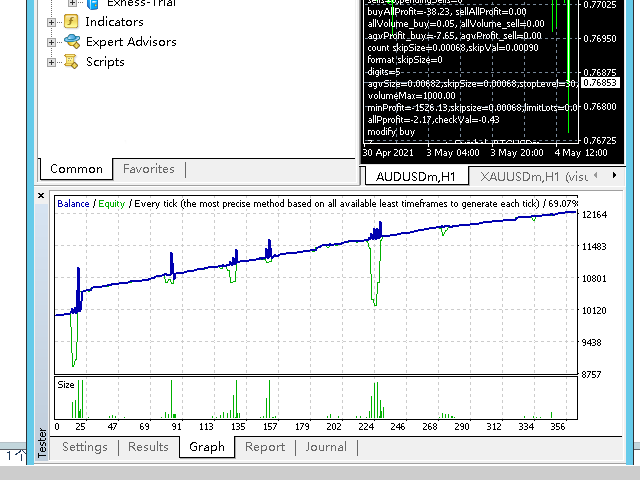This screenshot has height=480, width=640.
Task: Click the Scripts scroll icon
Action: click(71, 62)
